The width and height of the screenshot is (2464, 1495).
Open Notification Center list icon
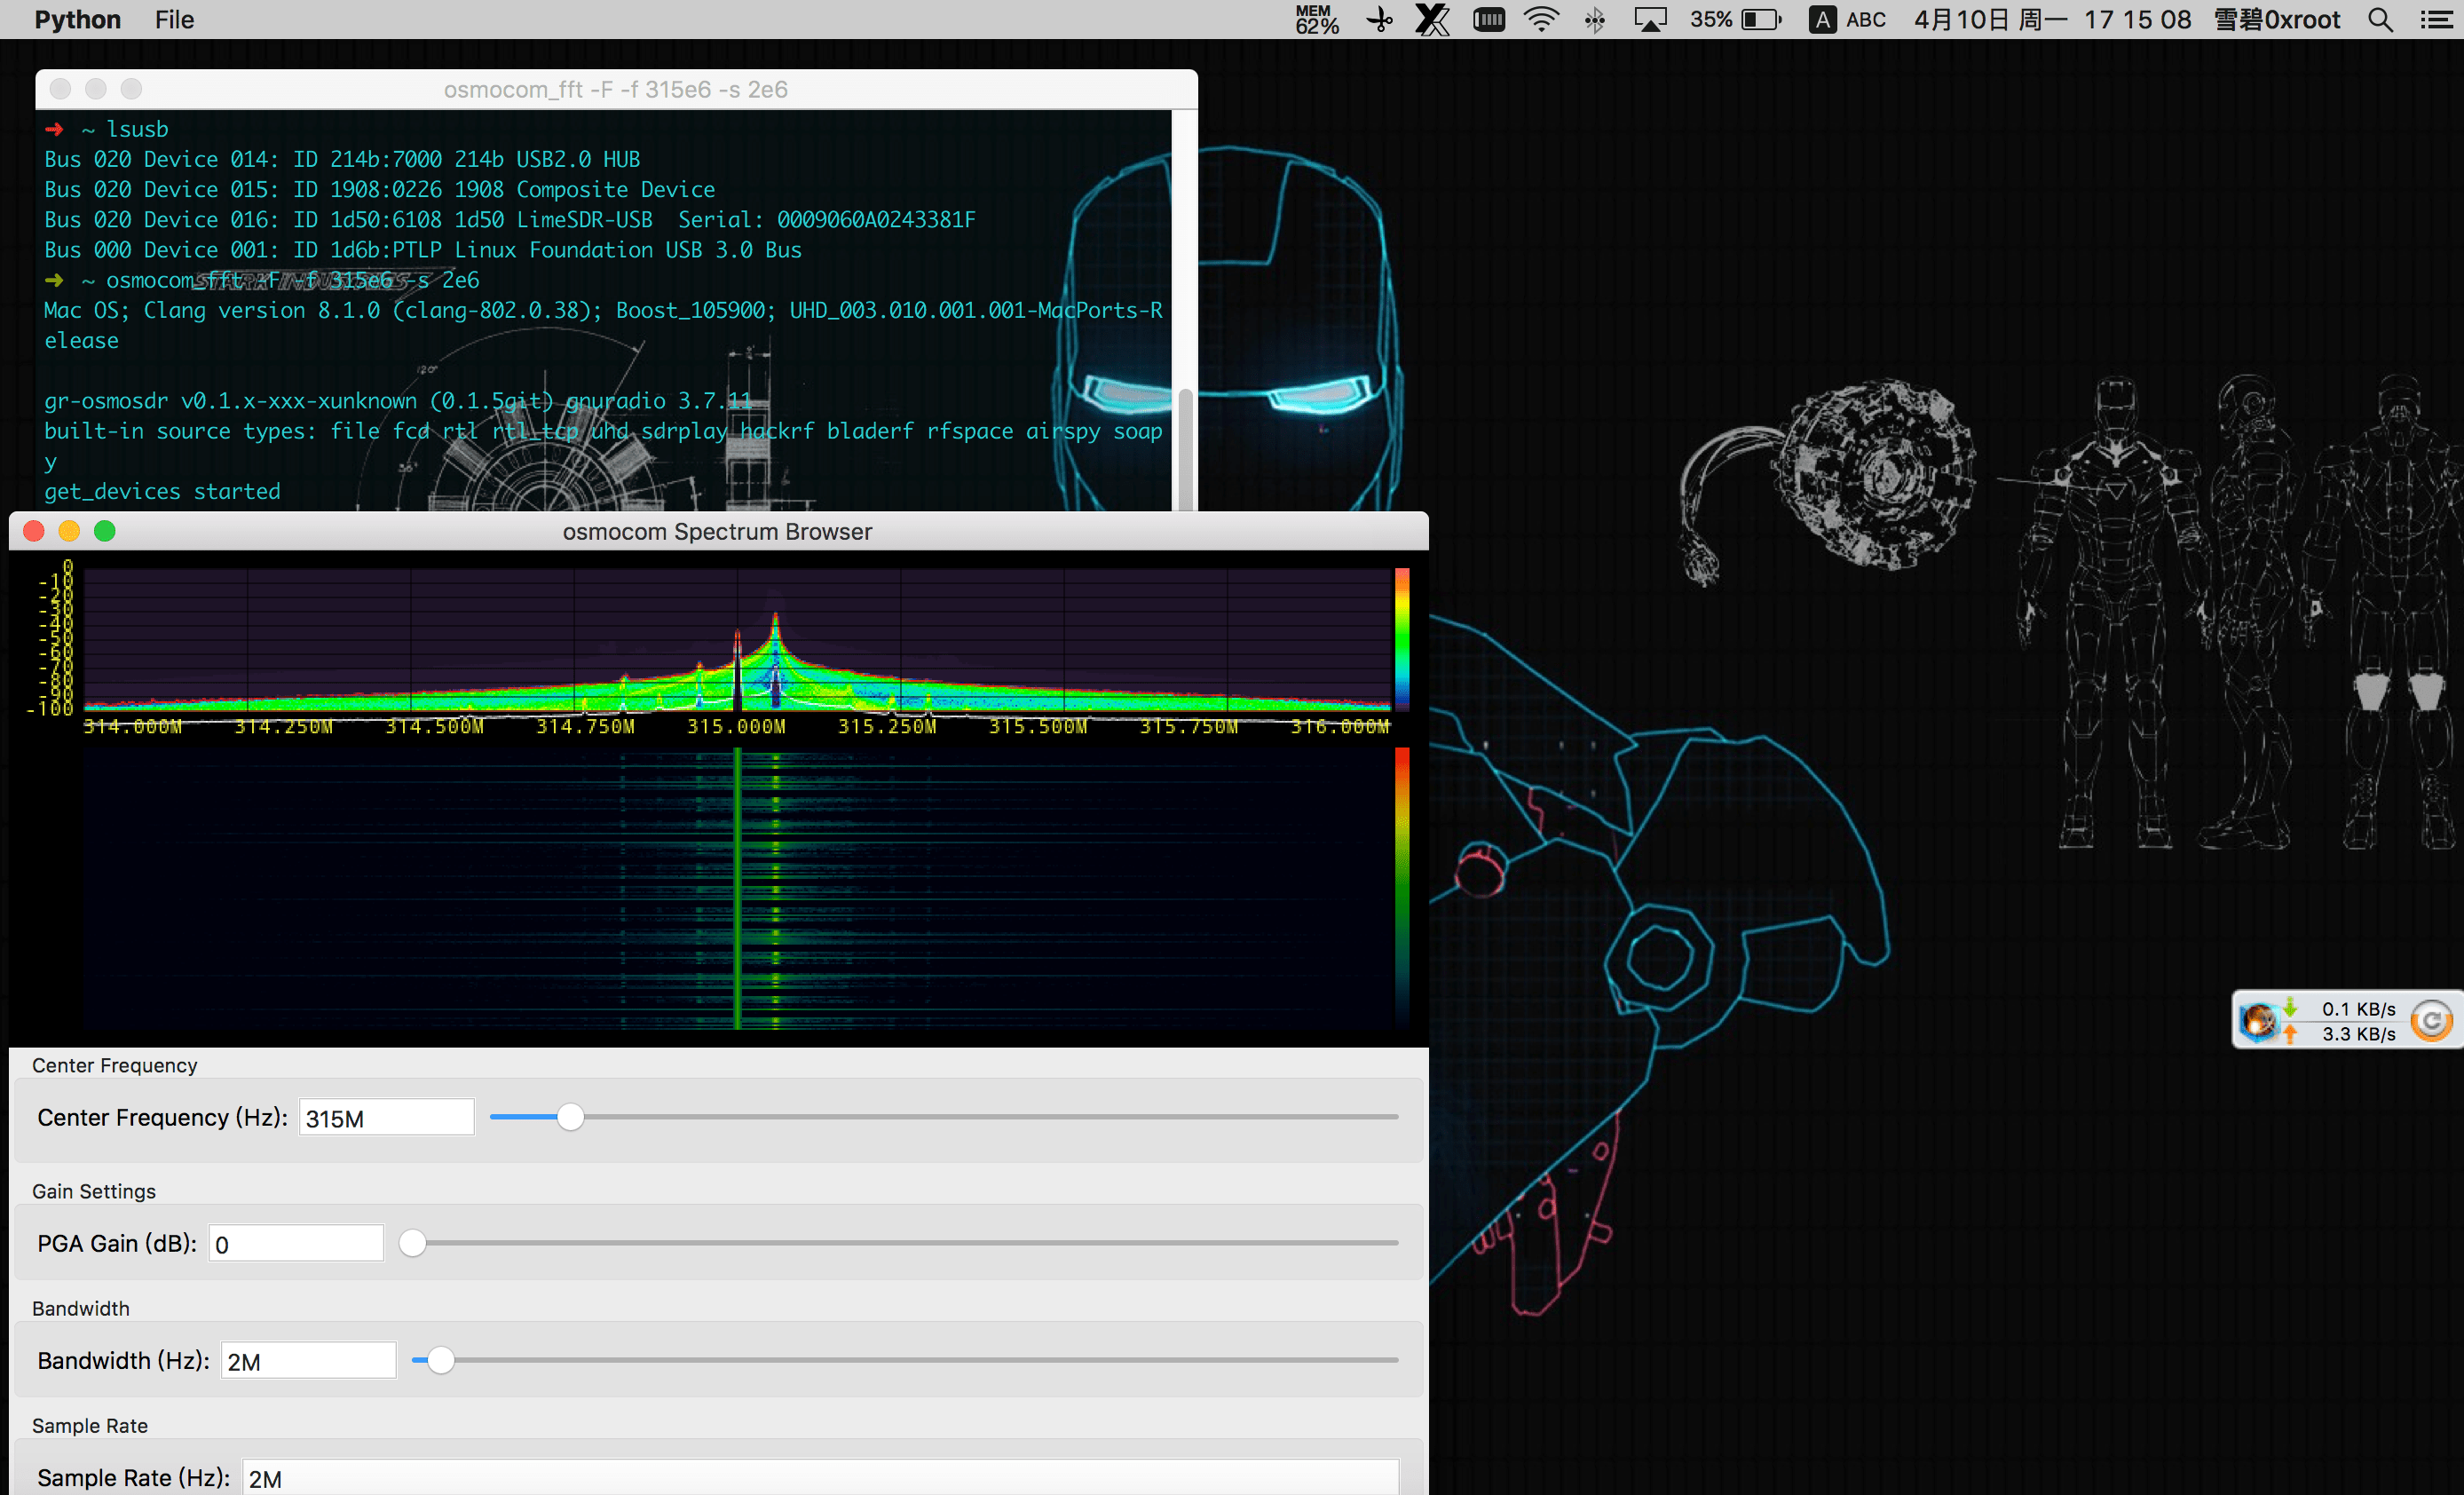click(2435, 20)
